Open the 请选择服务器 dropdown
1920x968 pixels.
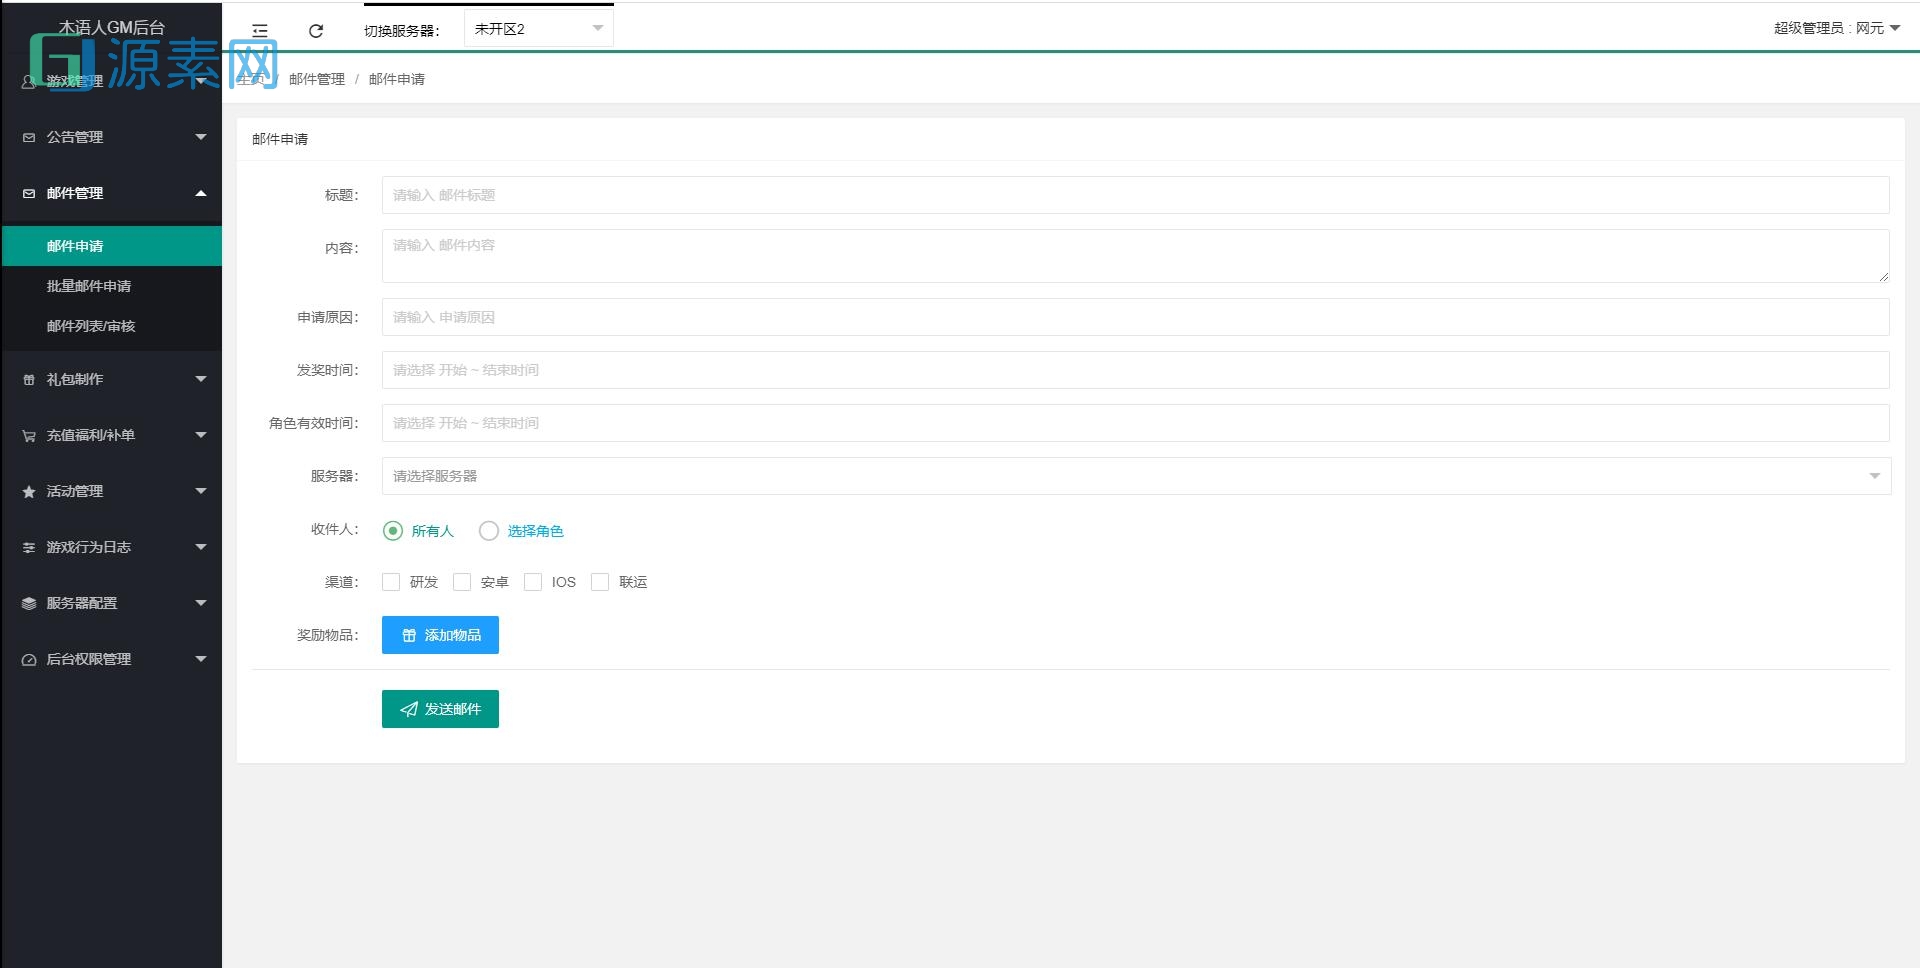[x=1135, y=476]
